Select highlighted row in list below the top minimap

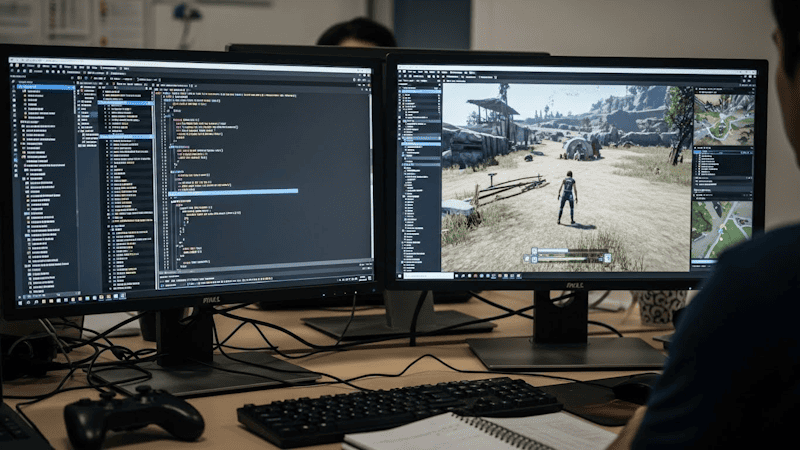pyautogui.click(x=723, y=152)
